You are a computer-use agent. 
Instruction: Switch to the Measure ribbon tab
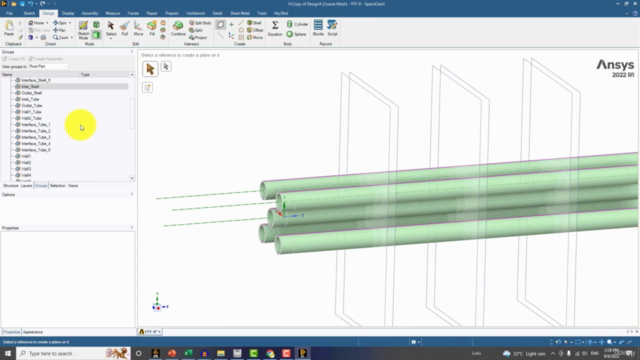113,13
